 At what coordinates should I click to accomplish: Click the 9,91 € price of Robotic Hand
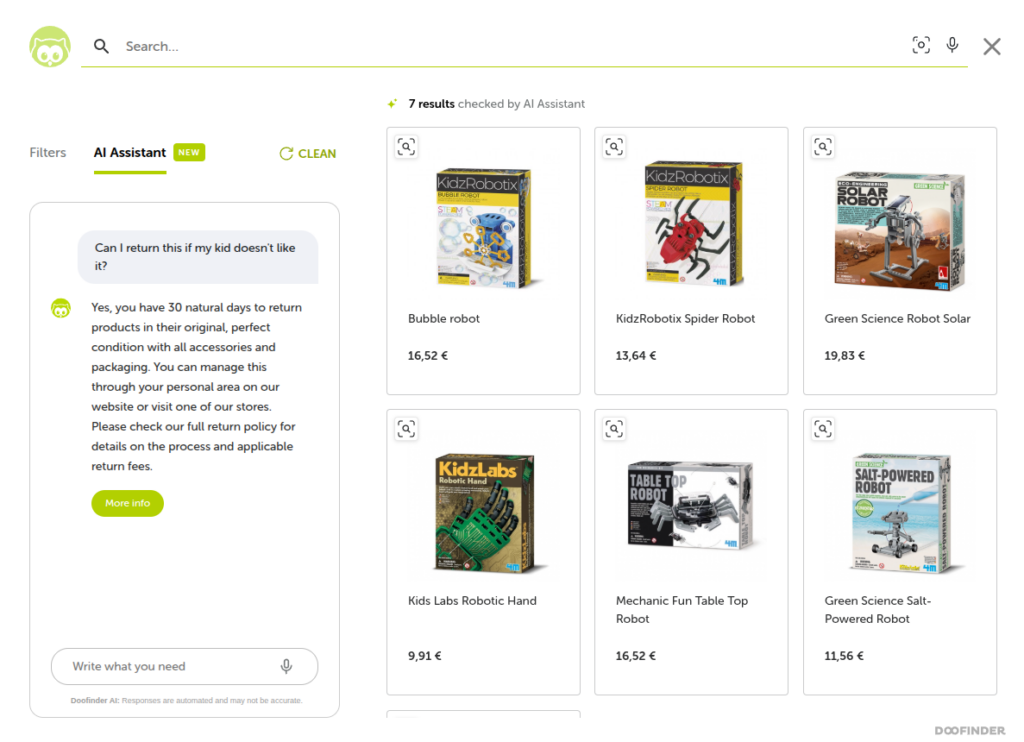(424, 656)
